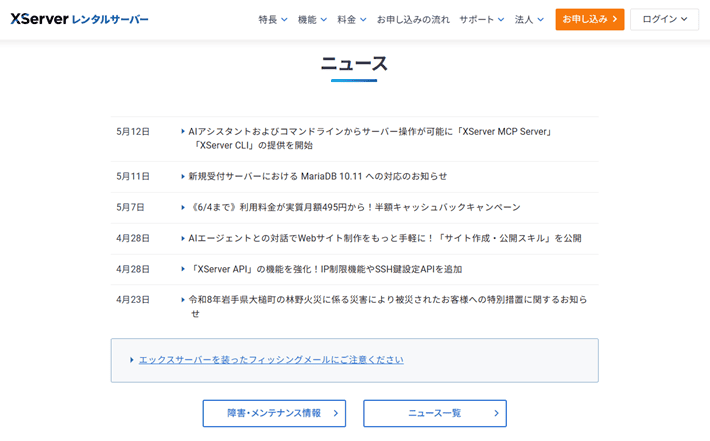Open the 法人 dropdown menu
Viewport: 710px width, 441px height.
[529, 19]
